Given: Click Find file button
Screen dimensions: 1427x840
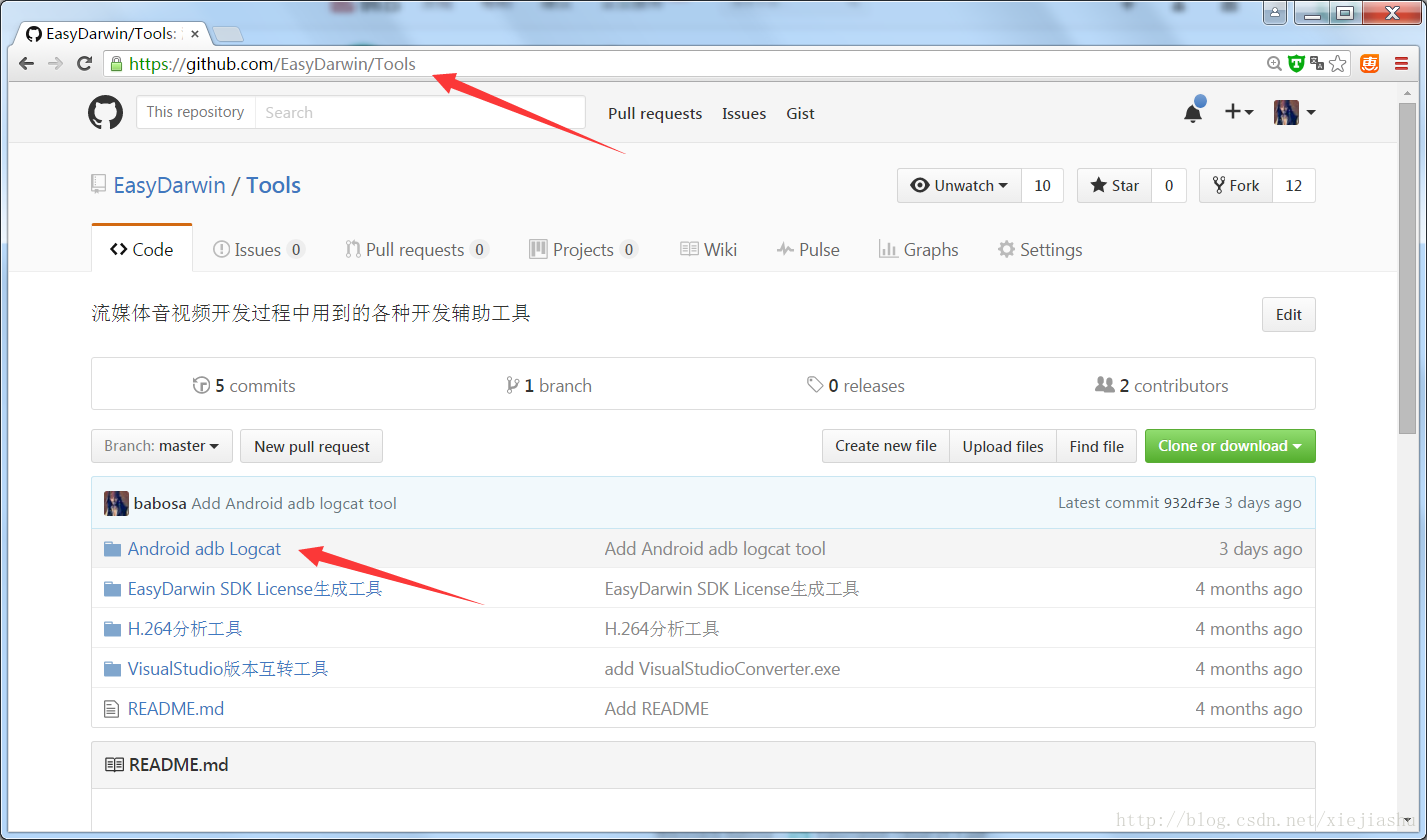Looking at the screenshot, I should [x=1096, y=446].
